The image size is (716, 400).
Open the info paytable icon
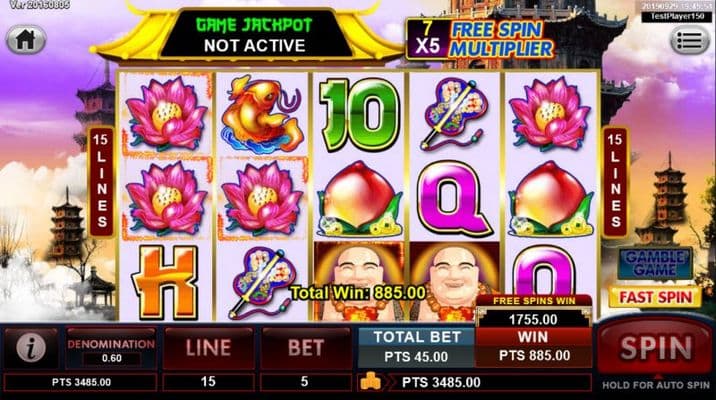coord(31,347)
